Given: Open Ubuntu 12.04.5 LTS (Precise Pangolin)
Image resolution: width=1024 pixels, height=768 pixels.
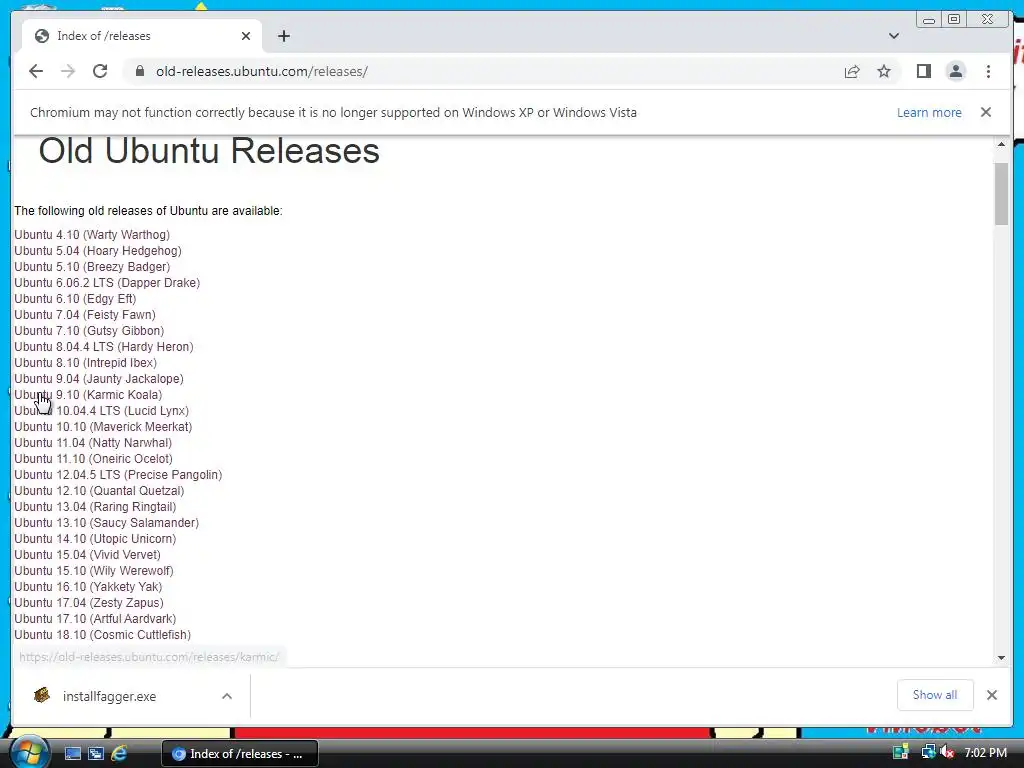Looking at the screenshot, I should click(118, 475).
